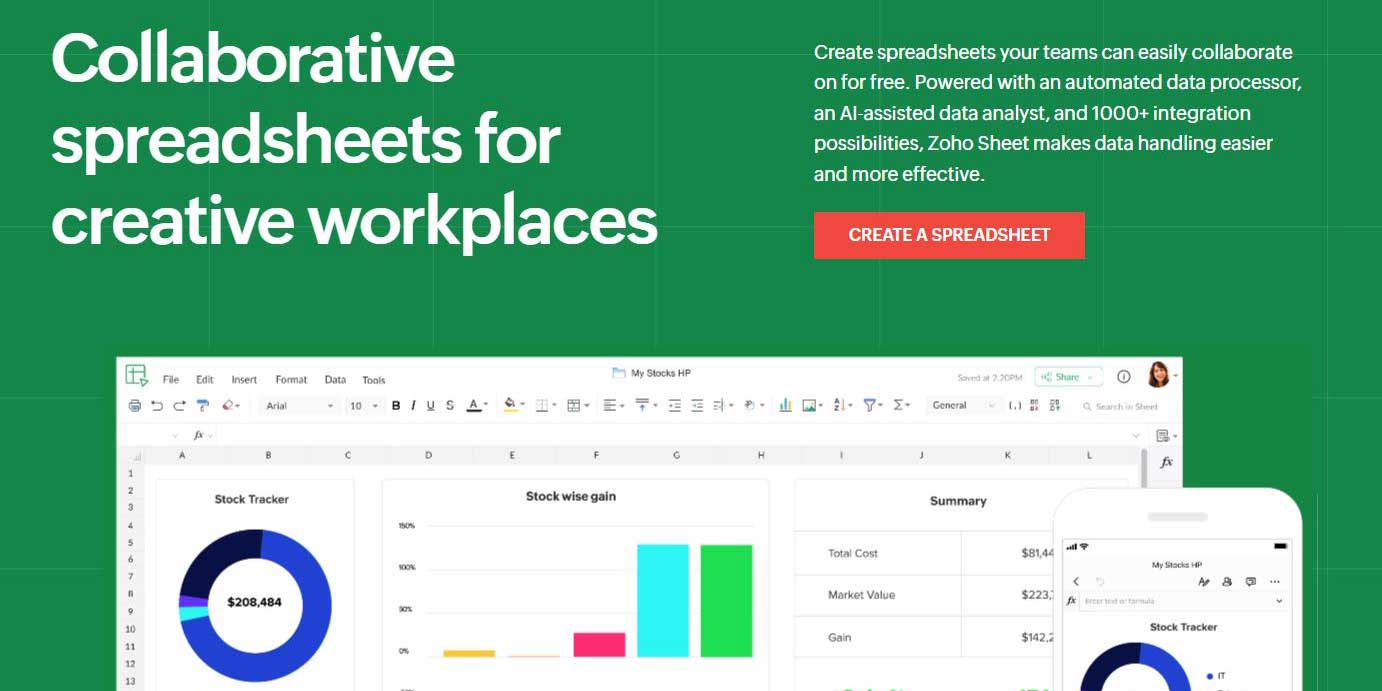This screenshot has width=1382, height=691.
Task: Open the Filter funnel tool
Action: (x=872, y=406)
